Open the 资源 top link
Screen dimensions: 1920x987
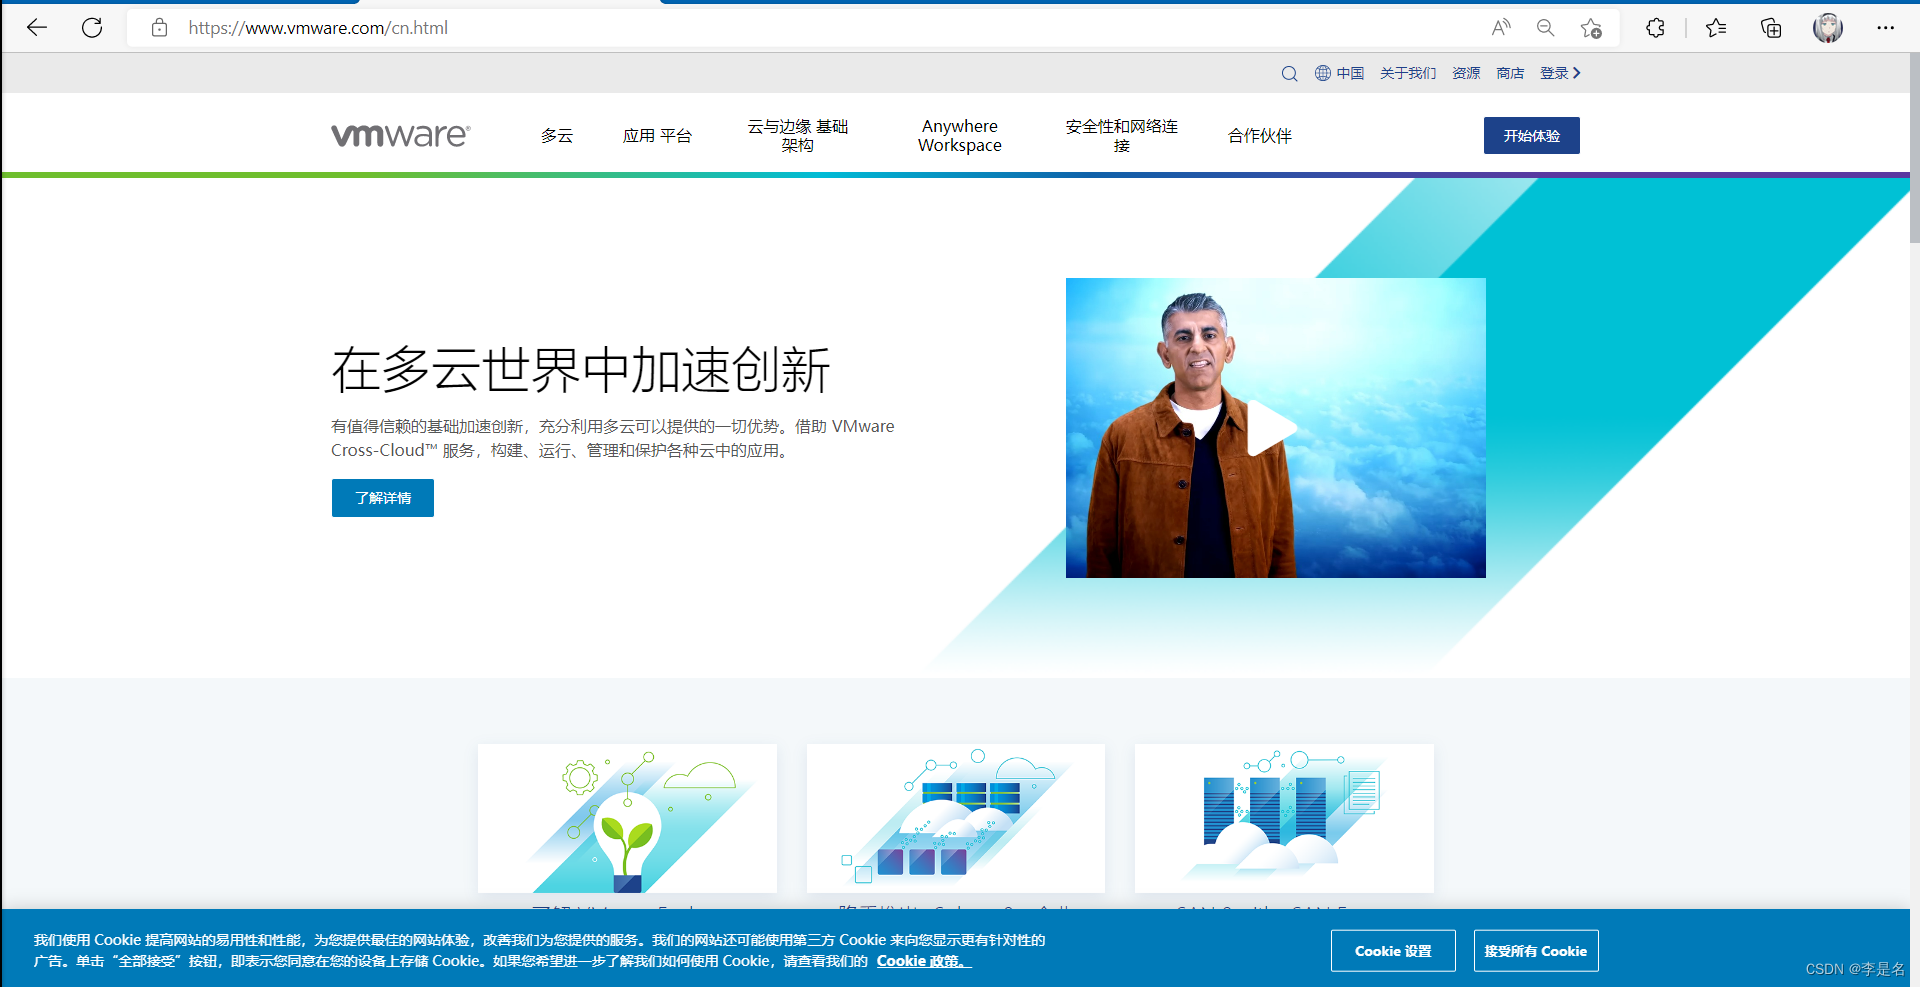1466,73
